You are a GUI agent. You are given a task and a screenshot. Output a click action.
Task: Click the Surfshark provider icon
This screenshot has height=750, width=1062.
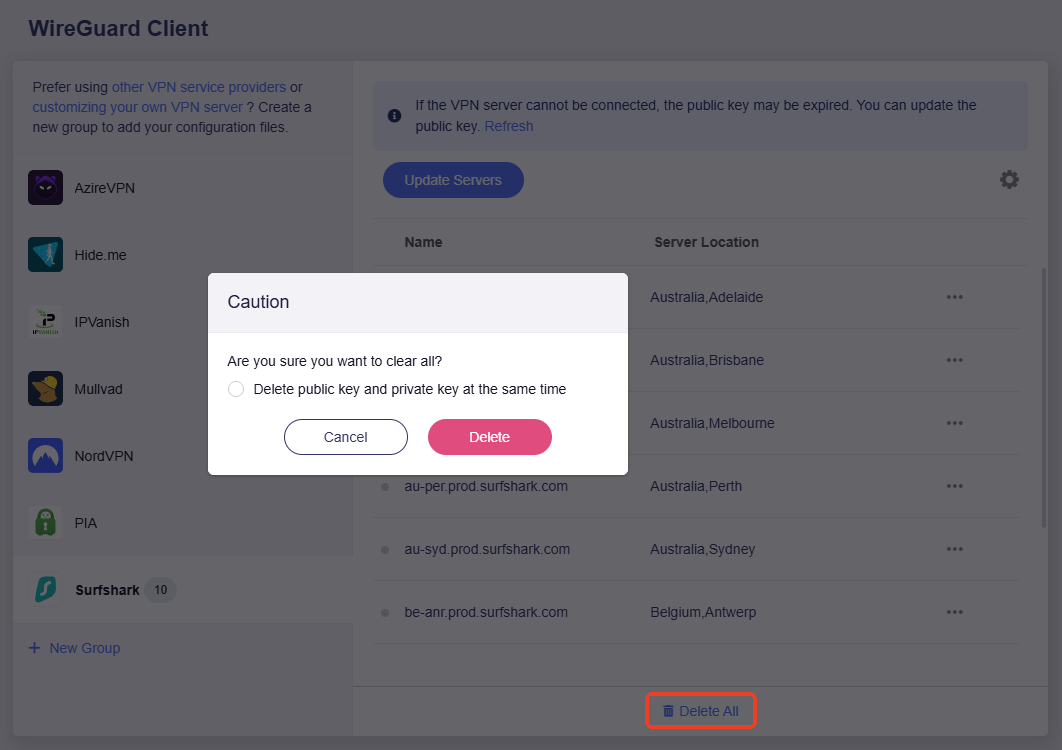(x=45, y=590)
